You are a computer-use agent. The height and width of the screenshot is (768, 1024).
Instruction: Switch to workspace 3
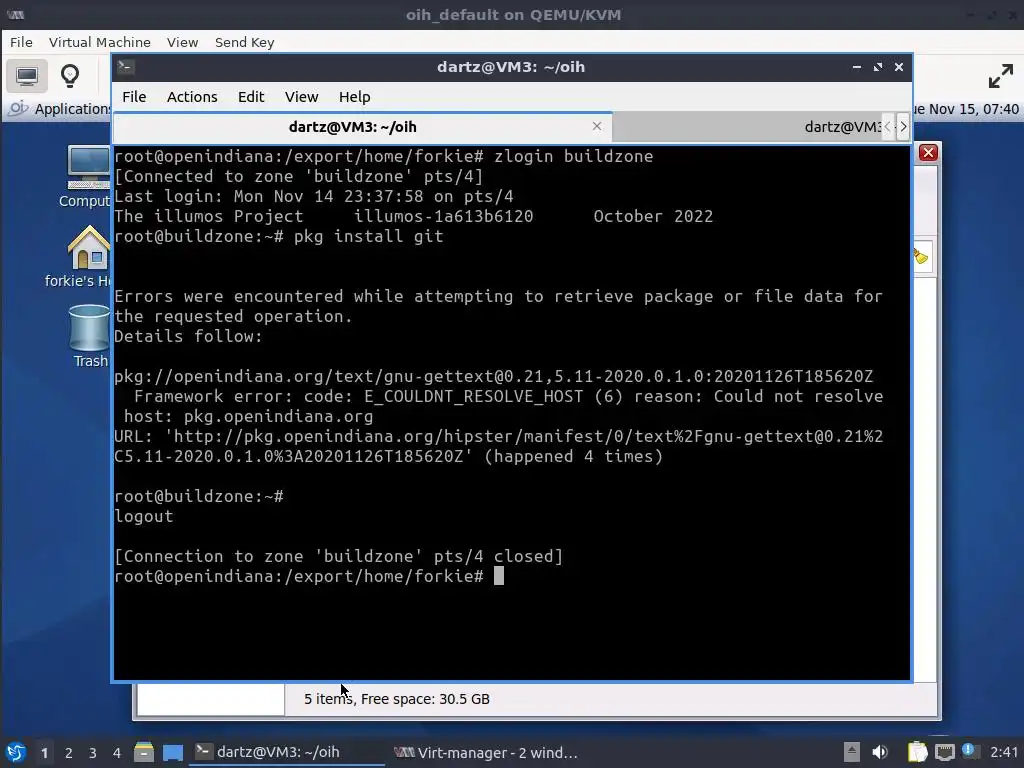coord(93,753)
